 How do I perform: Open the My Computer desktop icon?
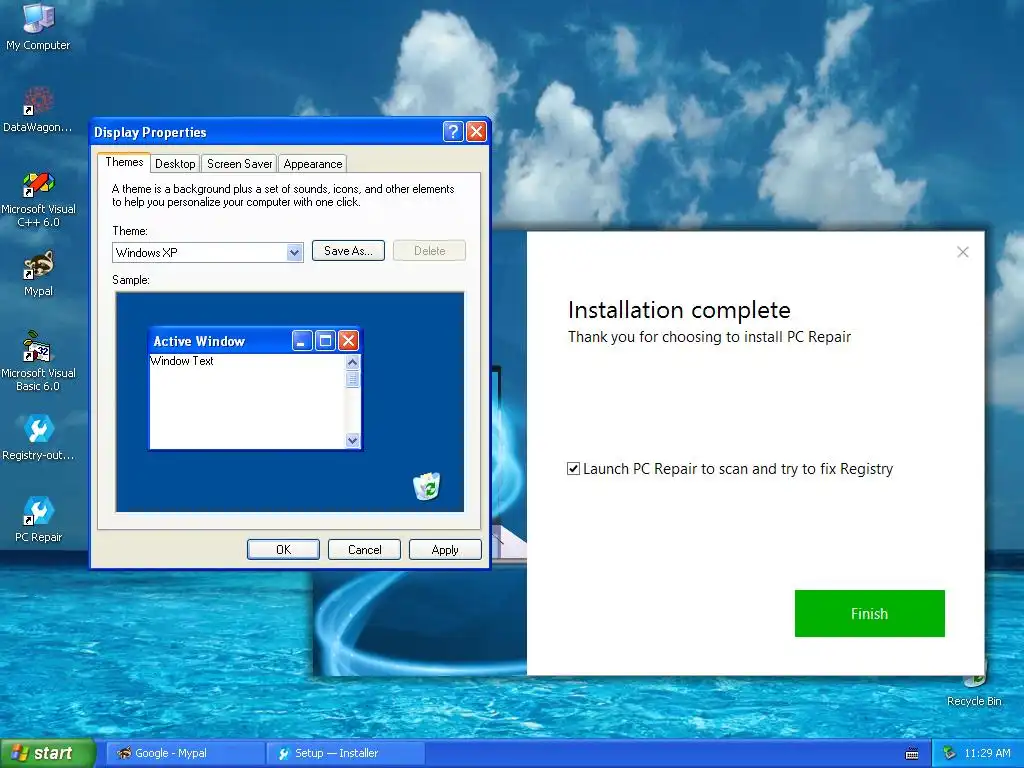coord(38,26)
